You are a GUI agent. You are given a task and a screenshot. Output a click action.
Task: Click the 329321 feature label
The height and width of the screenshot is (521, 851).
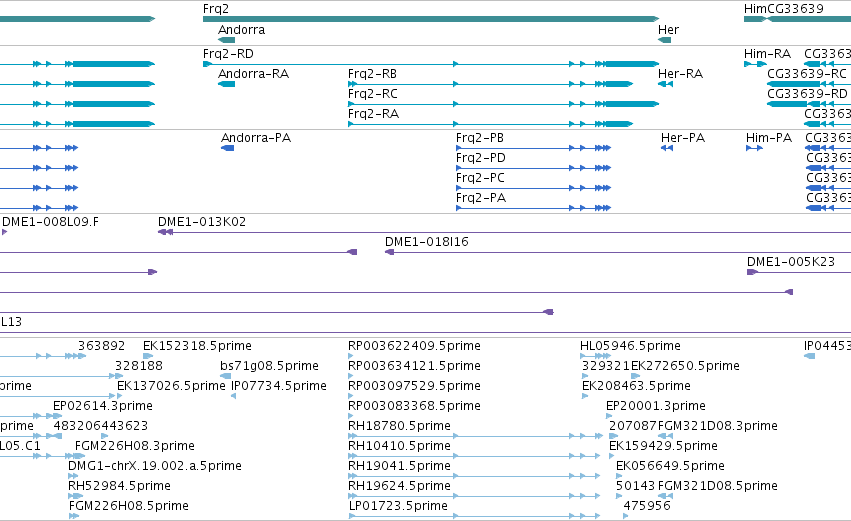[x=606, y=366]
